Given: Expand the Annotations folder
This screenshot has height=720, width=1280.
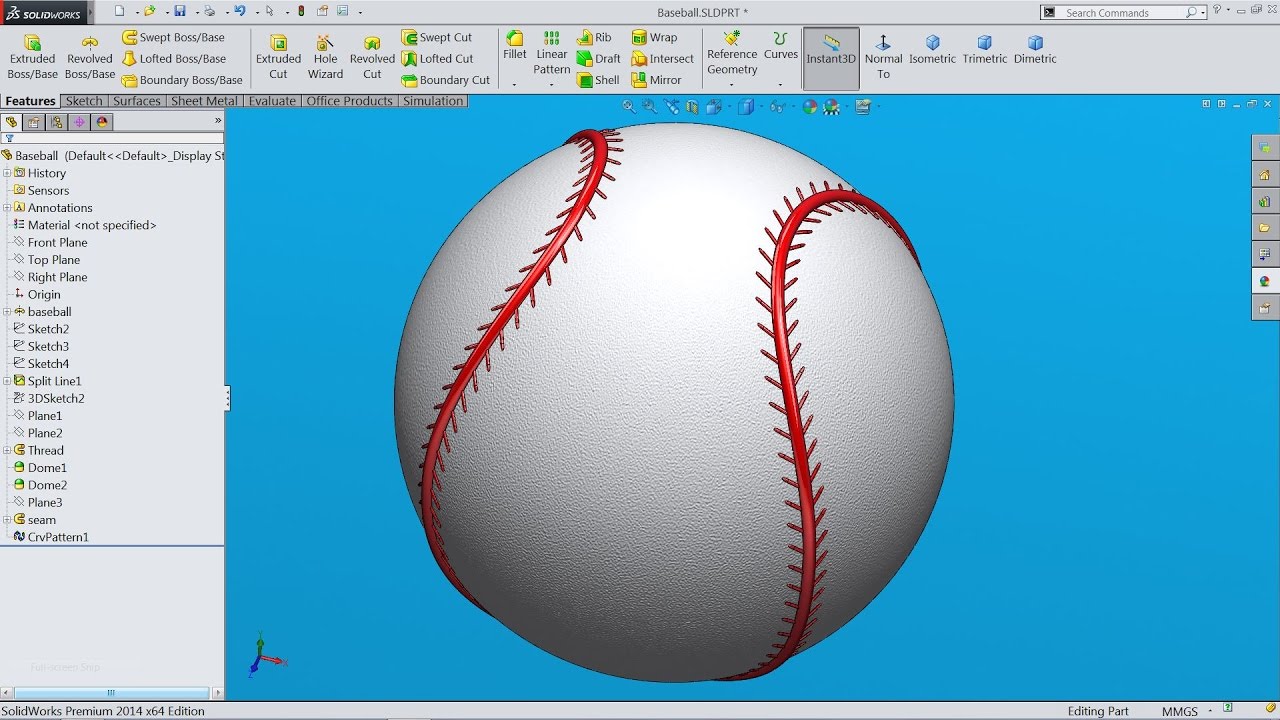Looking at the screenshot, I should [x=7, y=208].
